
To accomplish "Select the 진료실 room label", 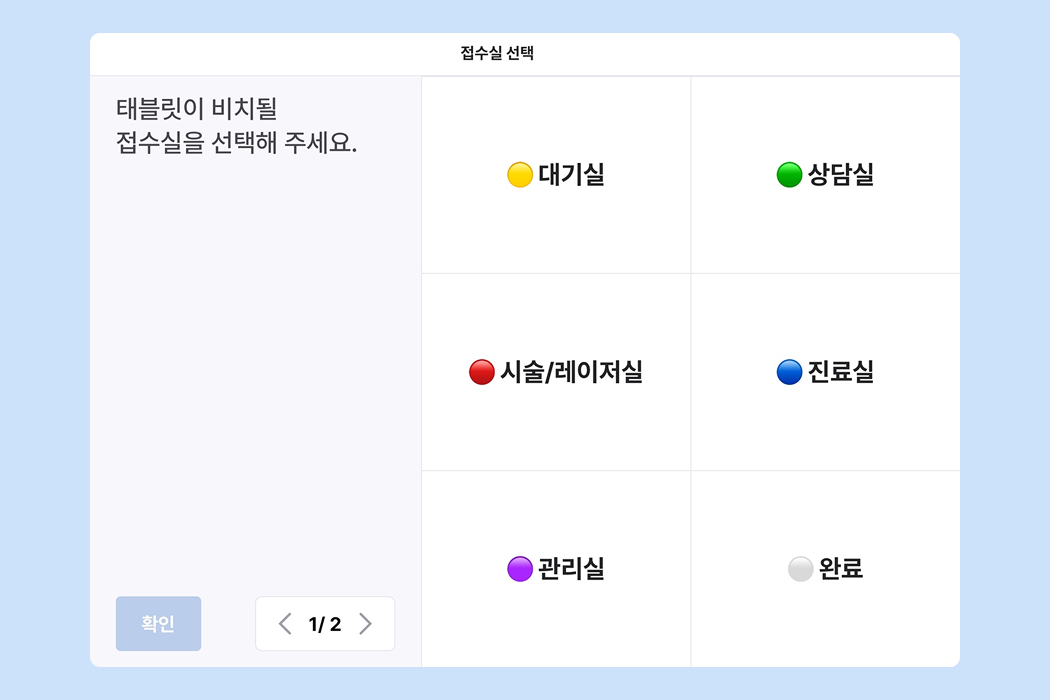I will click(841, 372).
